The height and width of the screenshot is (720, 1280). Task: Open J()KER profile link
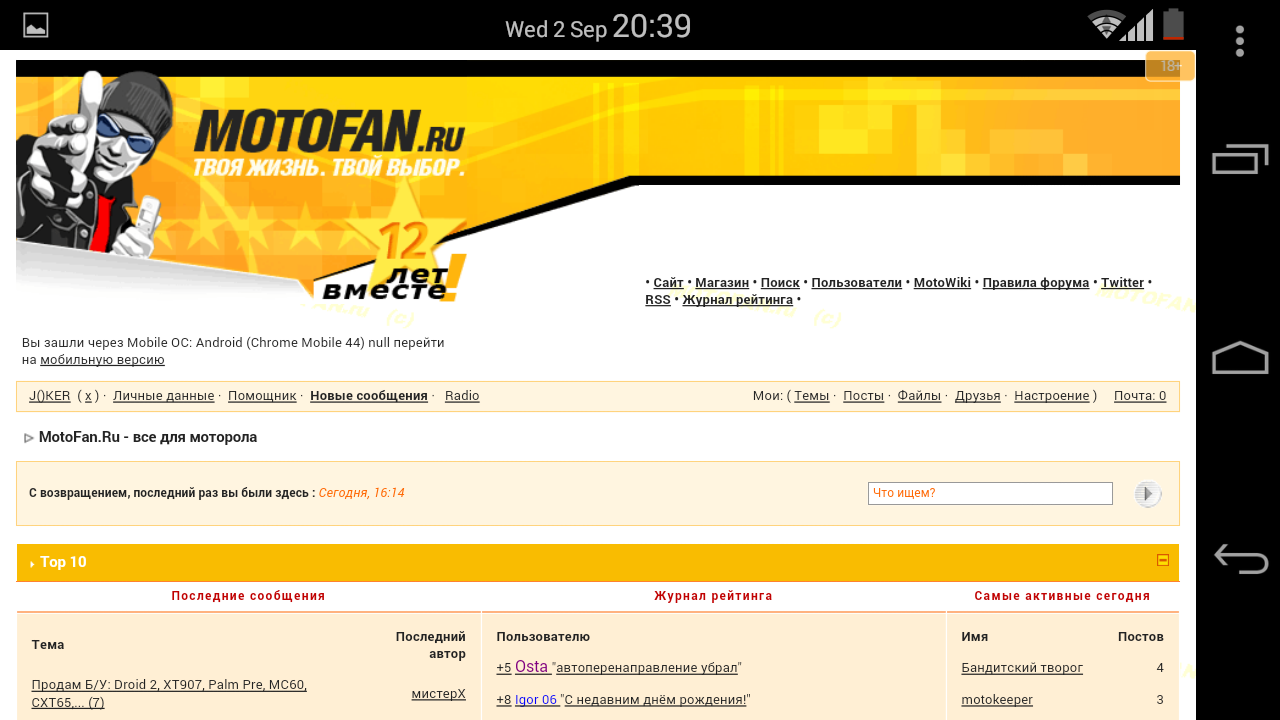(50, 396)
